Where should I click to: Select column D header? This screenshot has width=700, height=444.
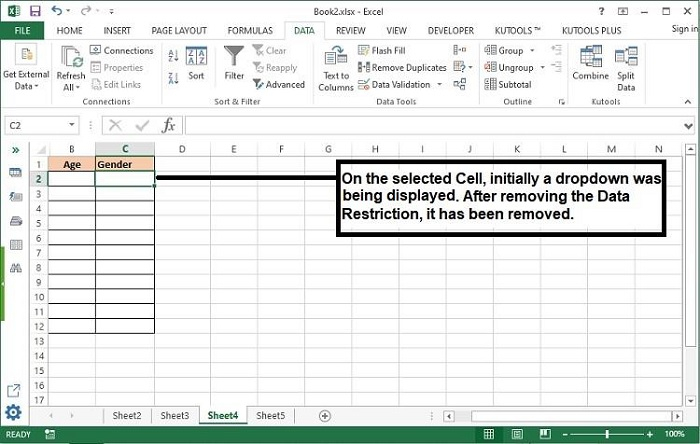pyautogui.click(x=182, y=149)
